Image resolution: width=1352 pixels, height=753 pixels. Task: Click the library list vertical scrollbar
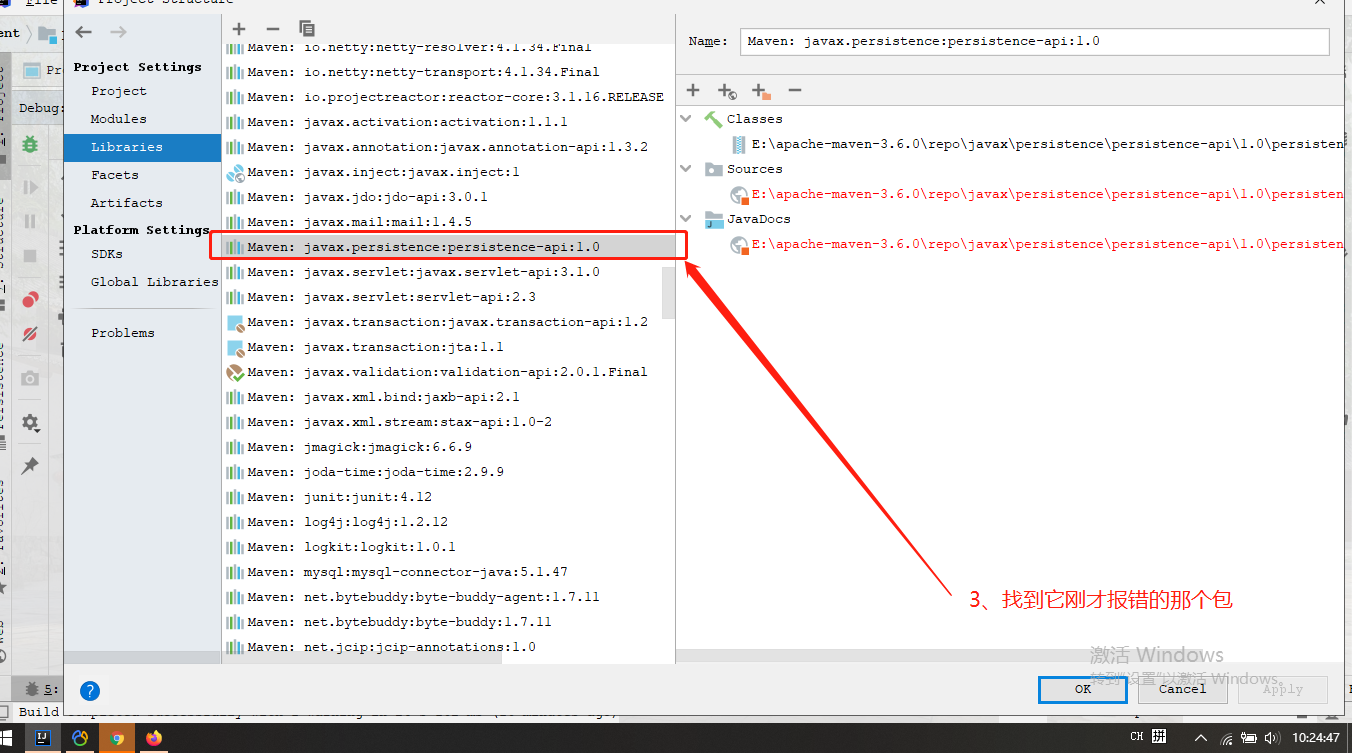tap(669, 292)
